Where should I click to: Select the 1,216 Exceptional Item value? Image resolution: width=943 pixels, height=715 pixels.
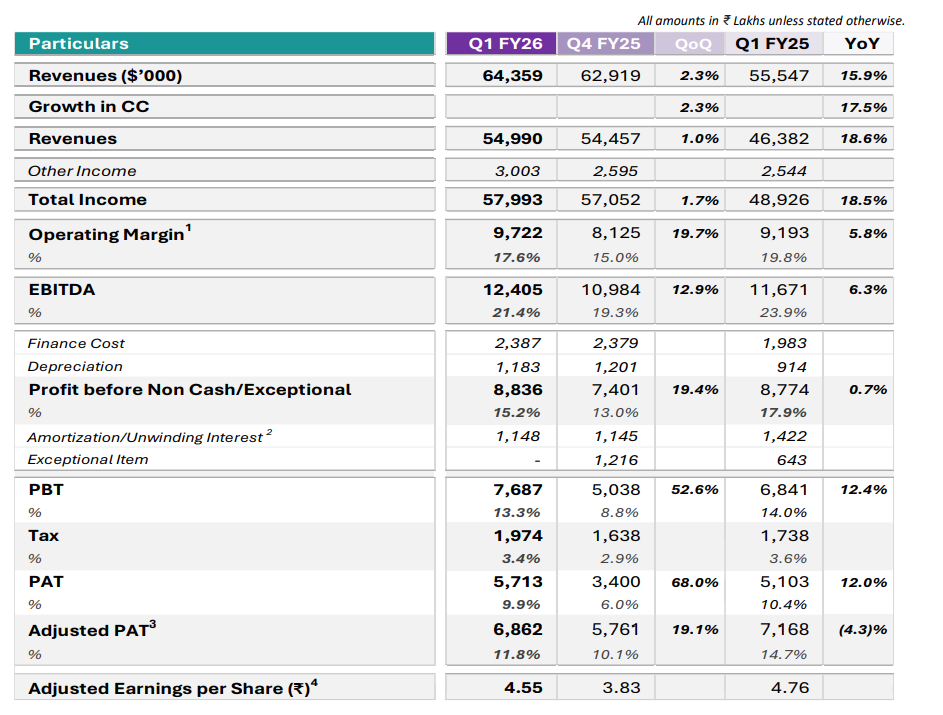(615, 460)
